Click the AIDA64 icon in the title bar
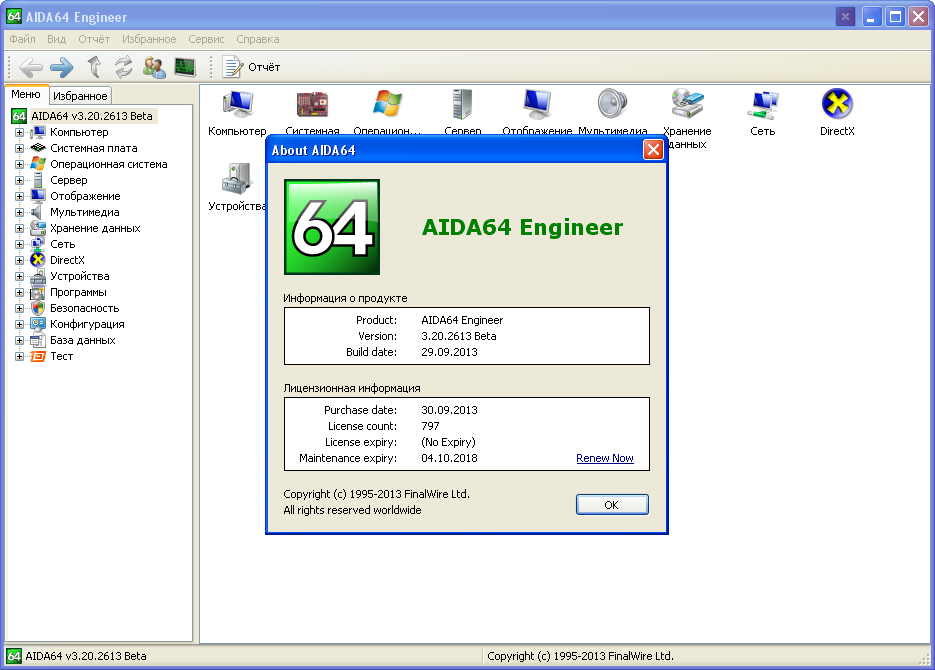The width and height of the screenshot is (935, 670). coord(14,16)
